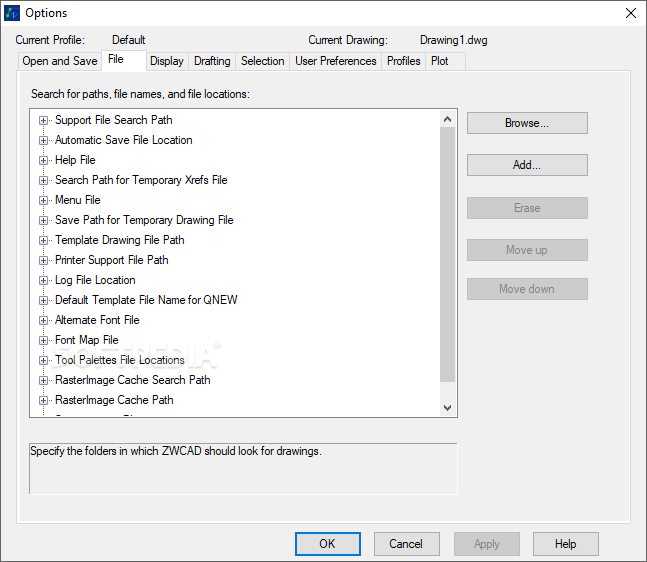The width and height of the screenshot is (647, 562).
Task: Expand Save Path for Temporary Drawing File
Action: coord(43,220)
